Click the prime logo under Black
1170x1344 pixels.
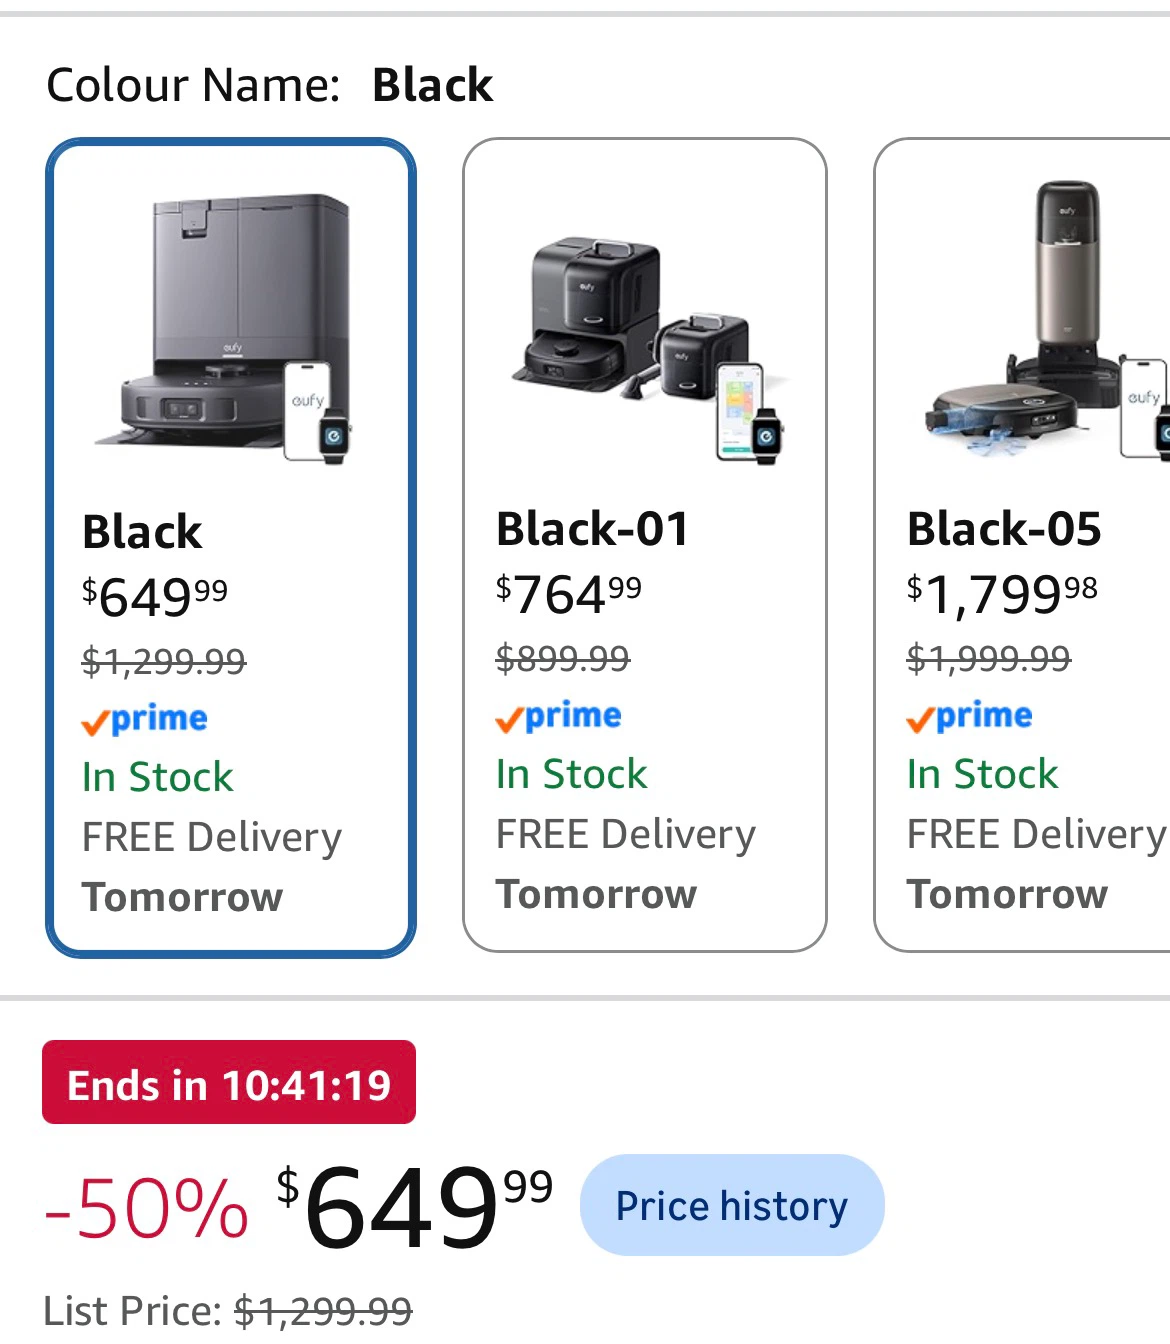[x=144, y=719]
